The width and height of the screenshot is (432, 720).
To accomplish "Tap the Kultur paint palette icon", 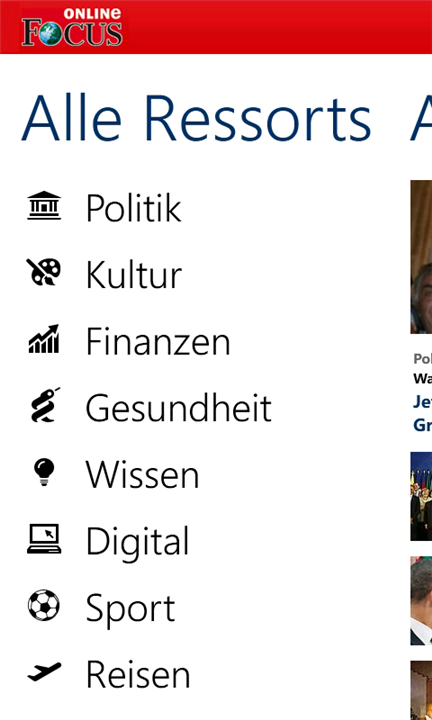I will click(44, 272).
